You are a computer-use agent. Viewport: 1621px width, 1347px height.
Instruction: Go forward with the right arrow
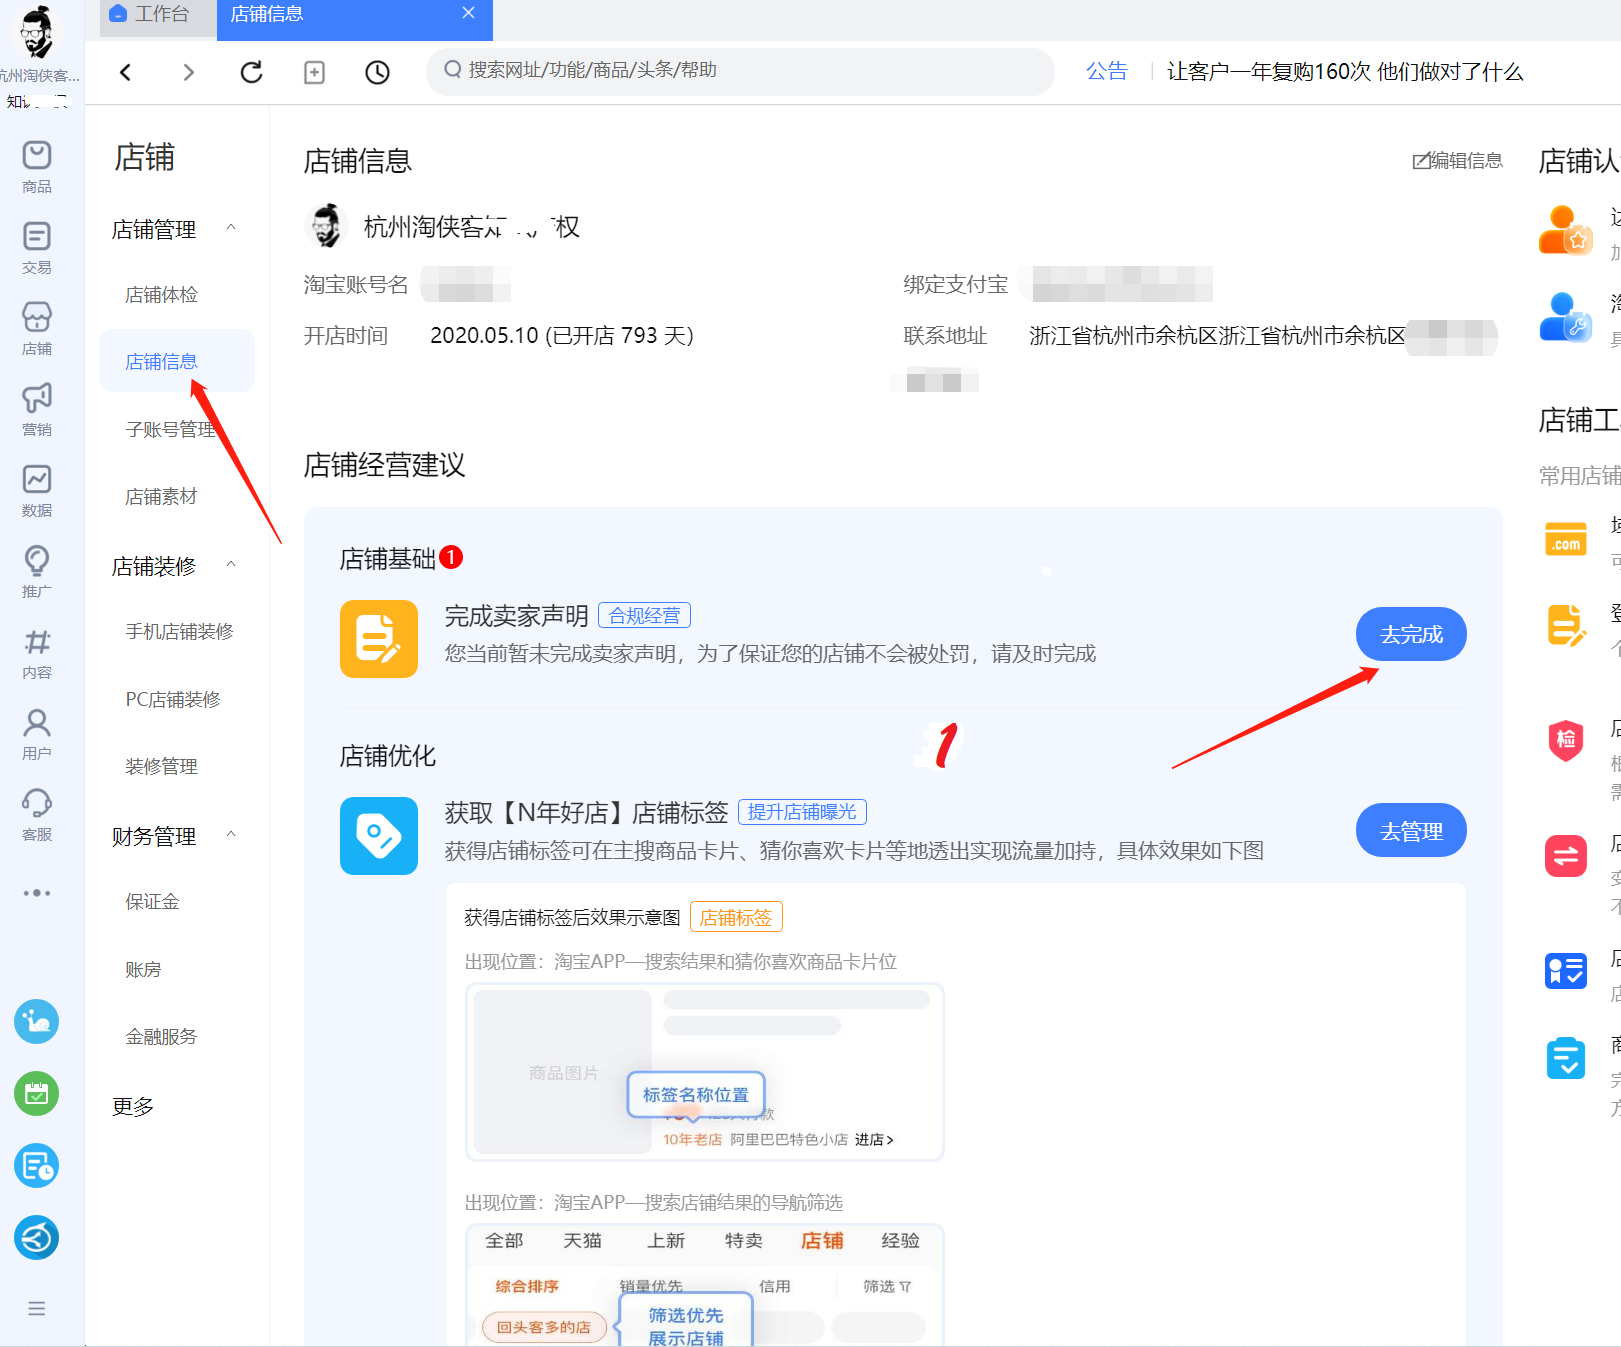pyautogui.click(x=188, y=72)
